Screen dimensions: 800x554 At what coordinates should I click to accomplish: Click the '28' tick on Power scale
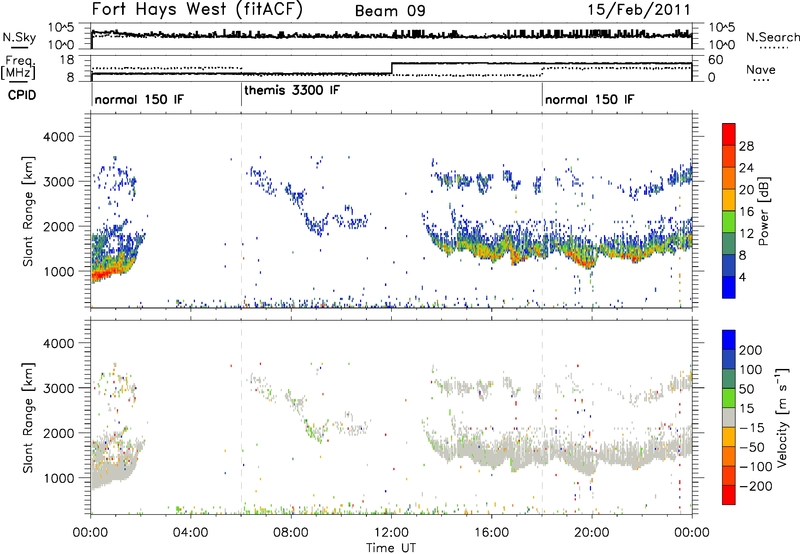(746, 146)
